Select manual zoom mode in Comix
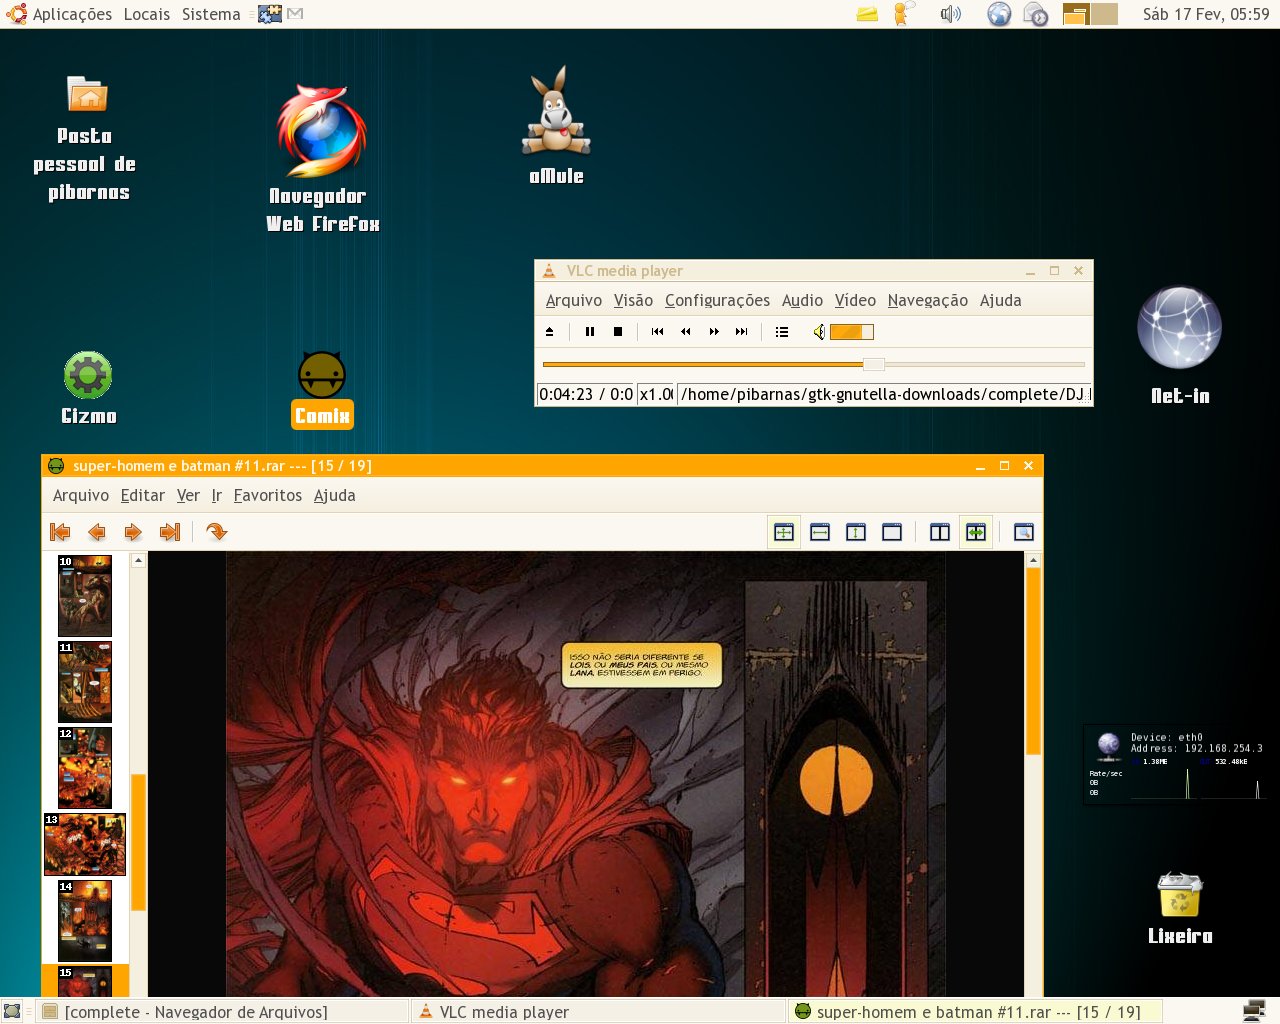 coord(892,532)
